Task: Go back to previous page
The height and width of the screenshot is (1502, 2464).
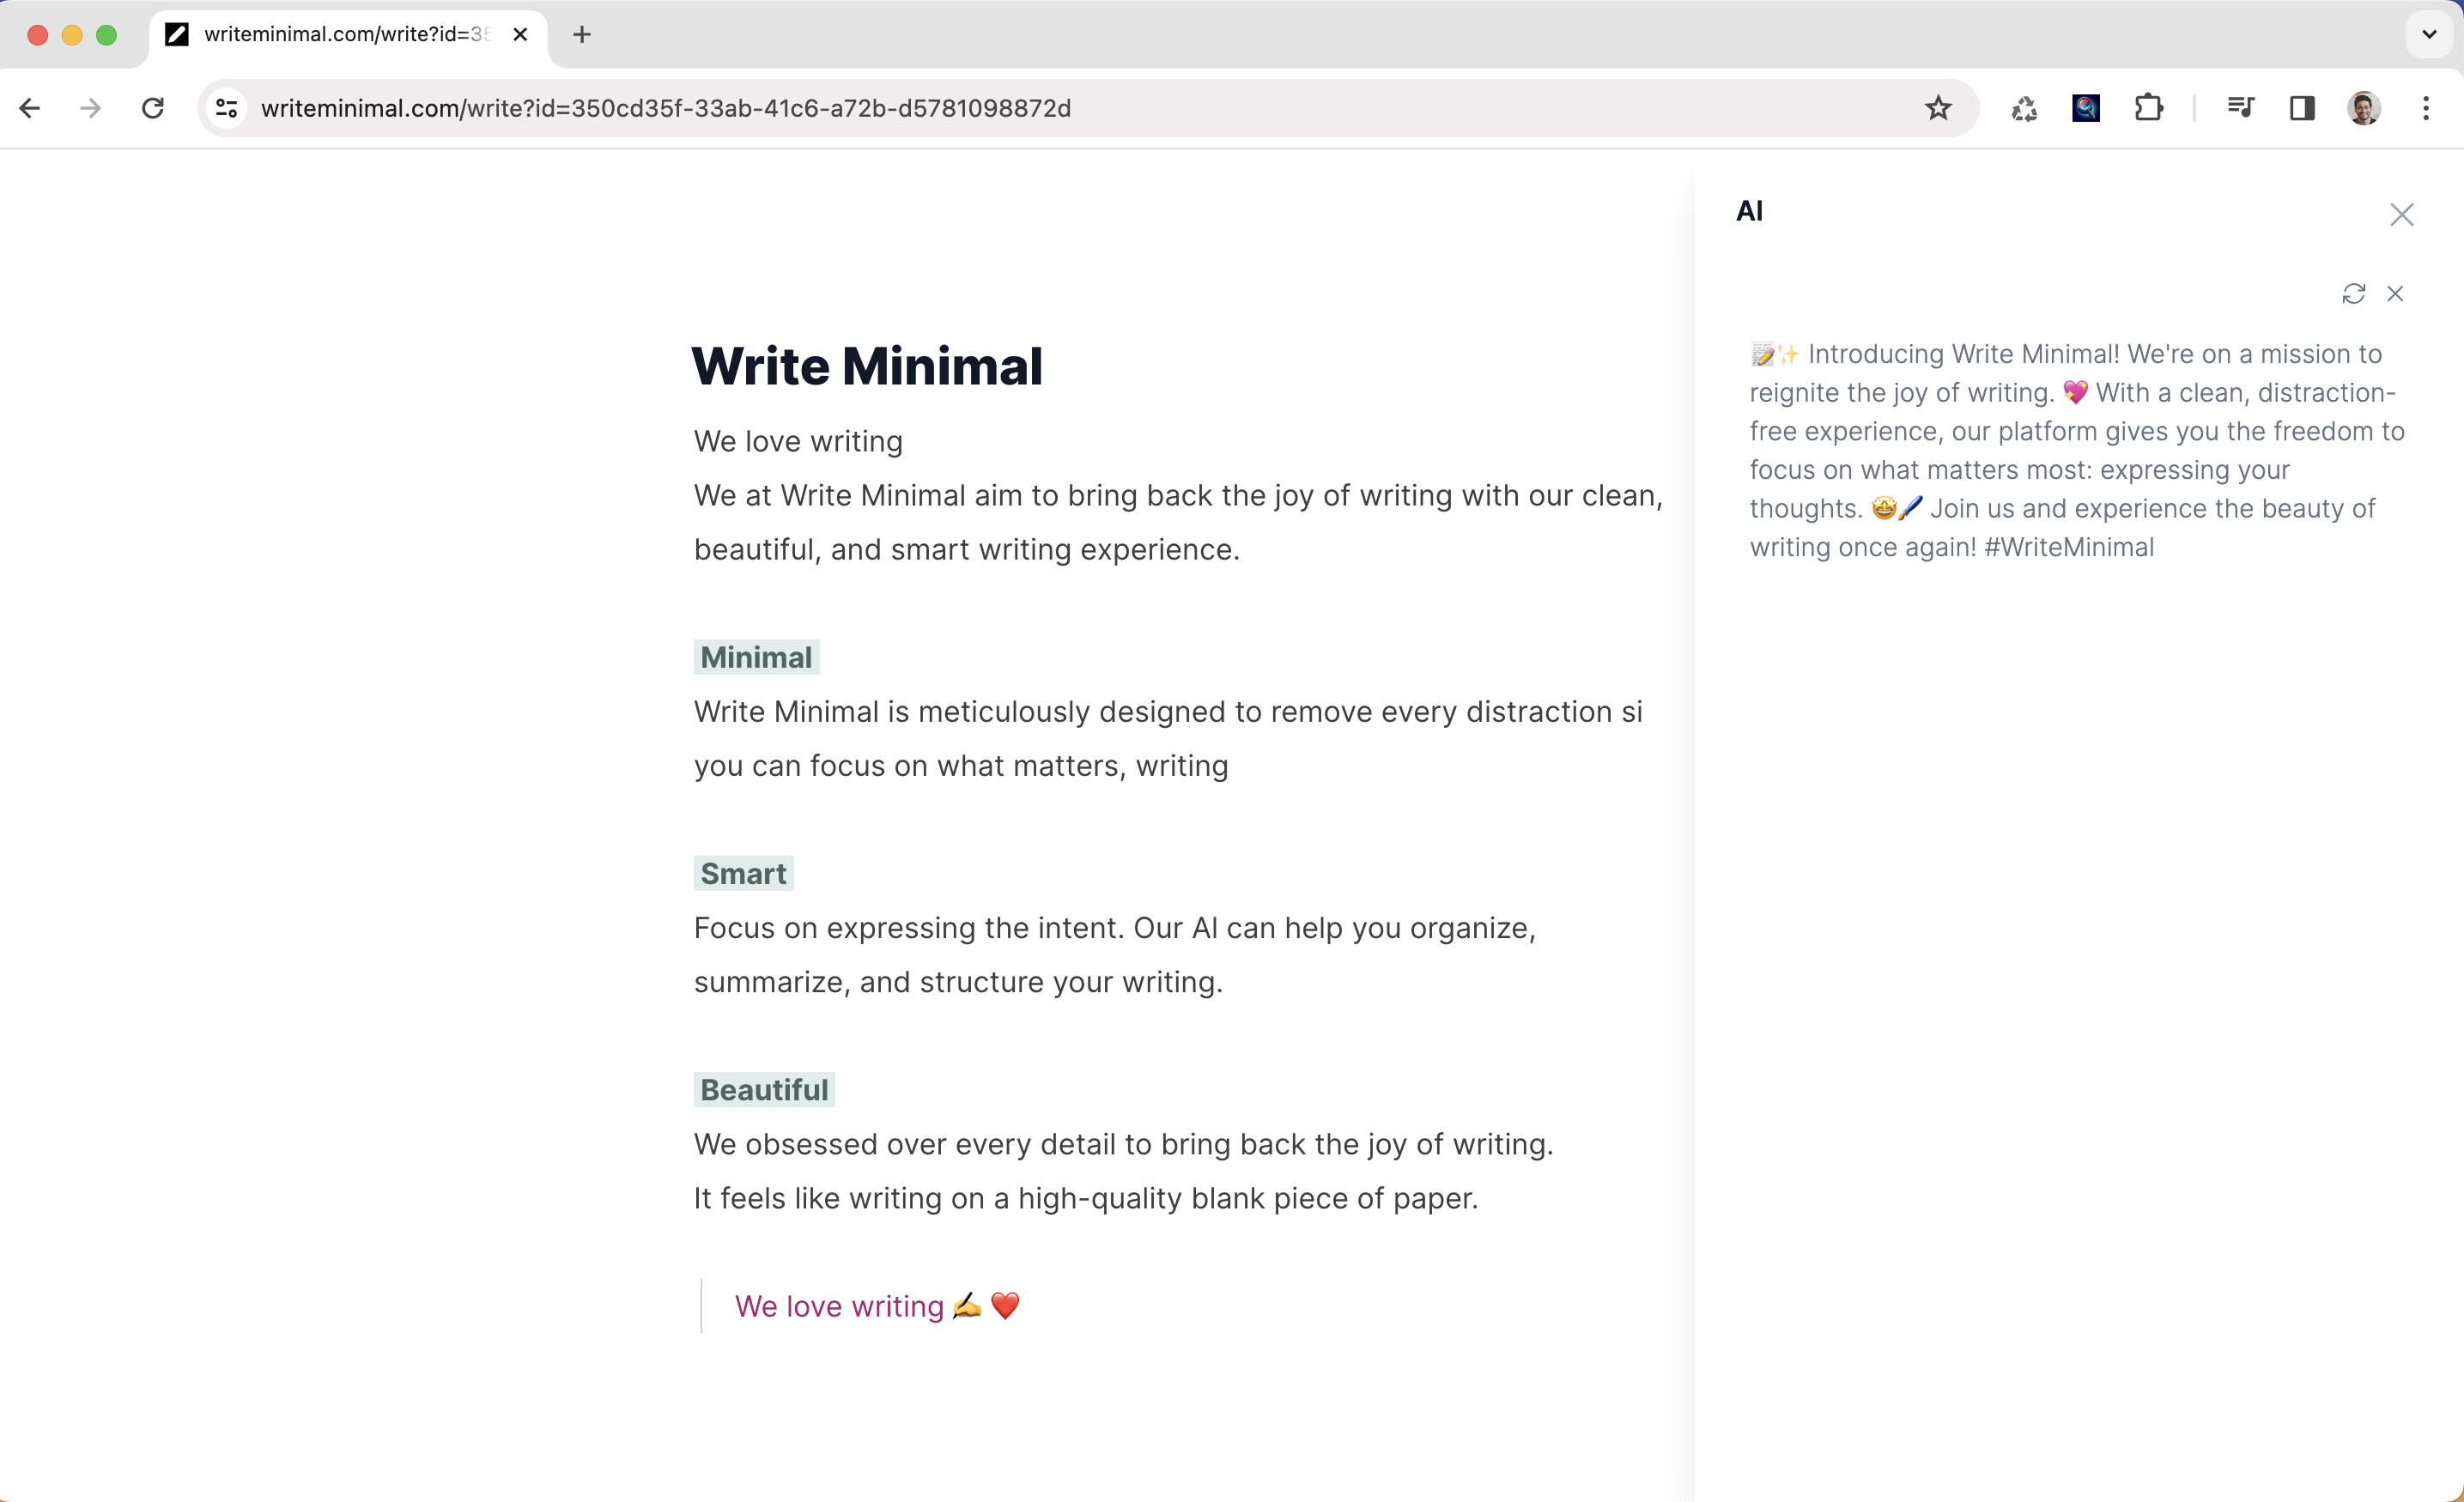Action: point(30,108)
